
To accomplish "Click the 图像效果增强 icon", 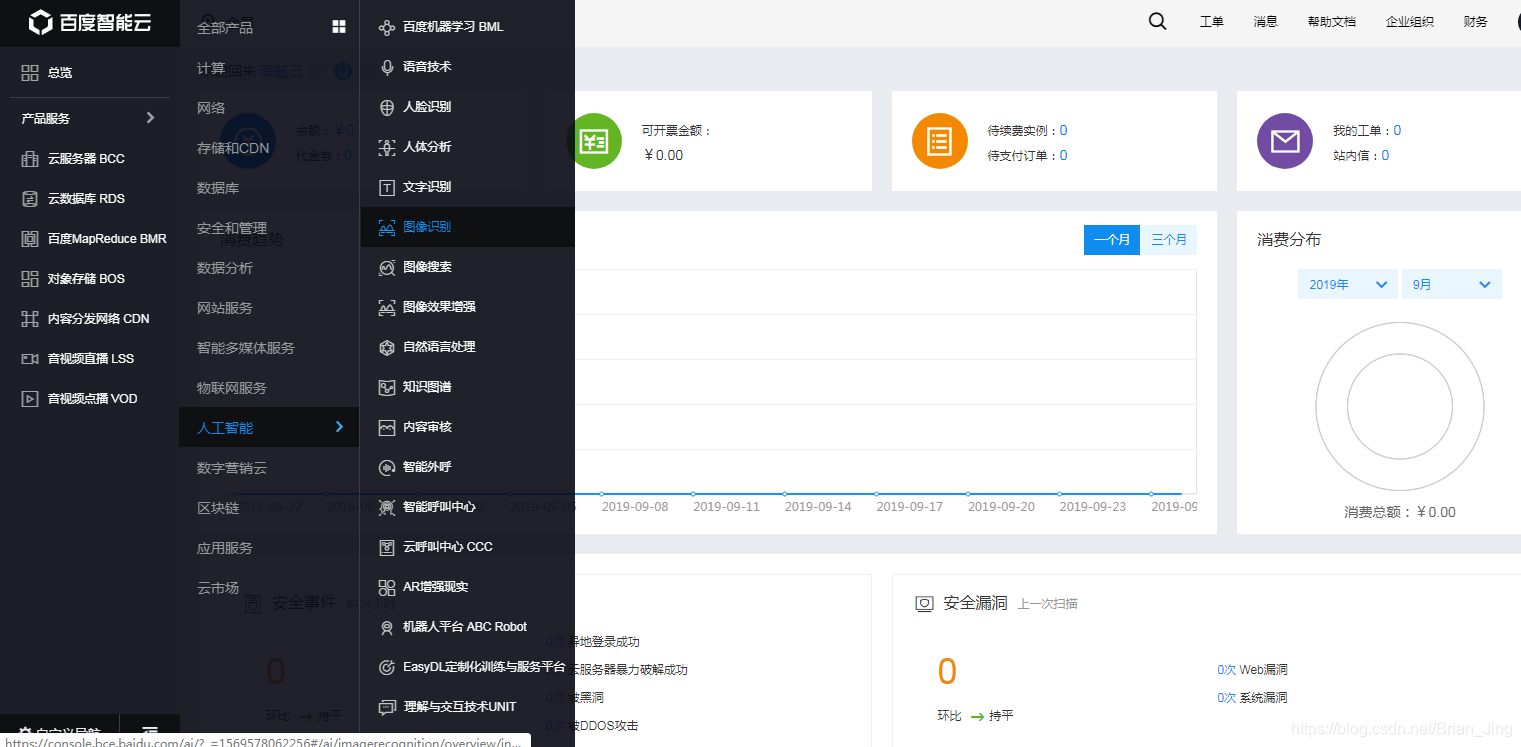I will [x=387, y=307].
